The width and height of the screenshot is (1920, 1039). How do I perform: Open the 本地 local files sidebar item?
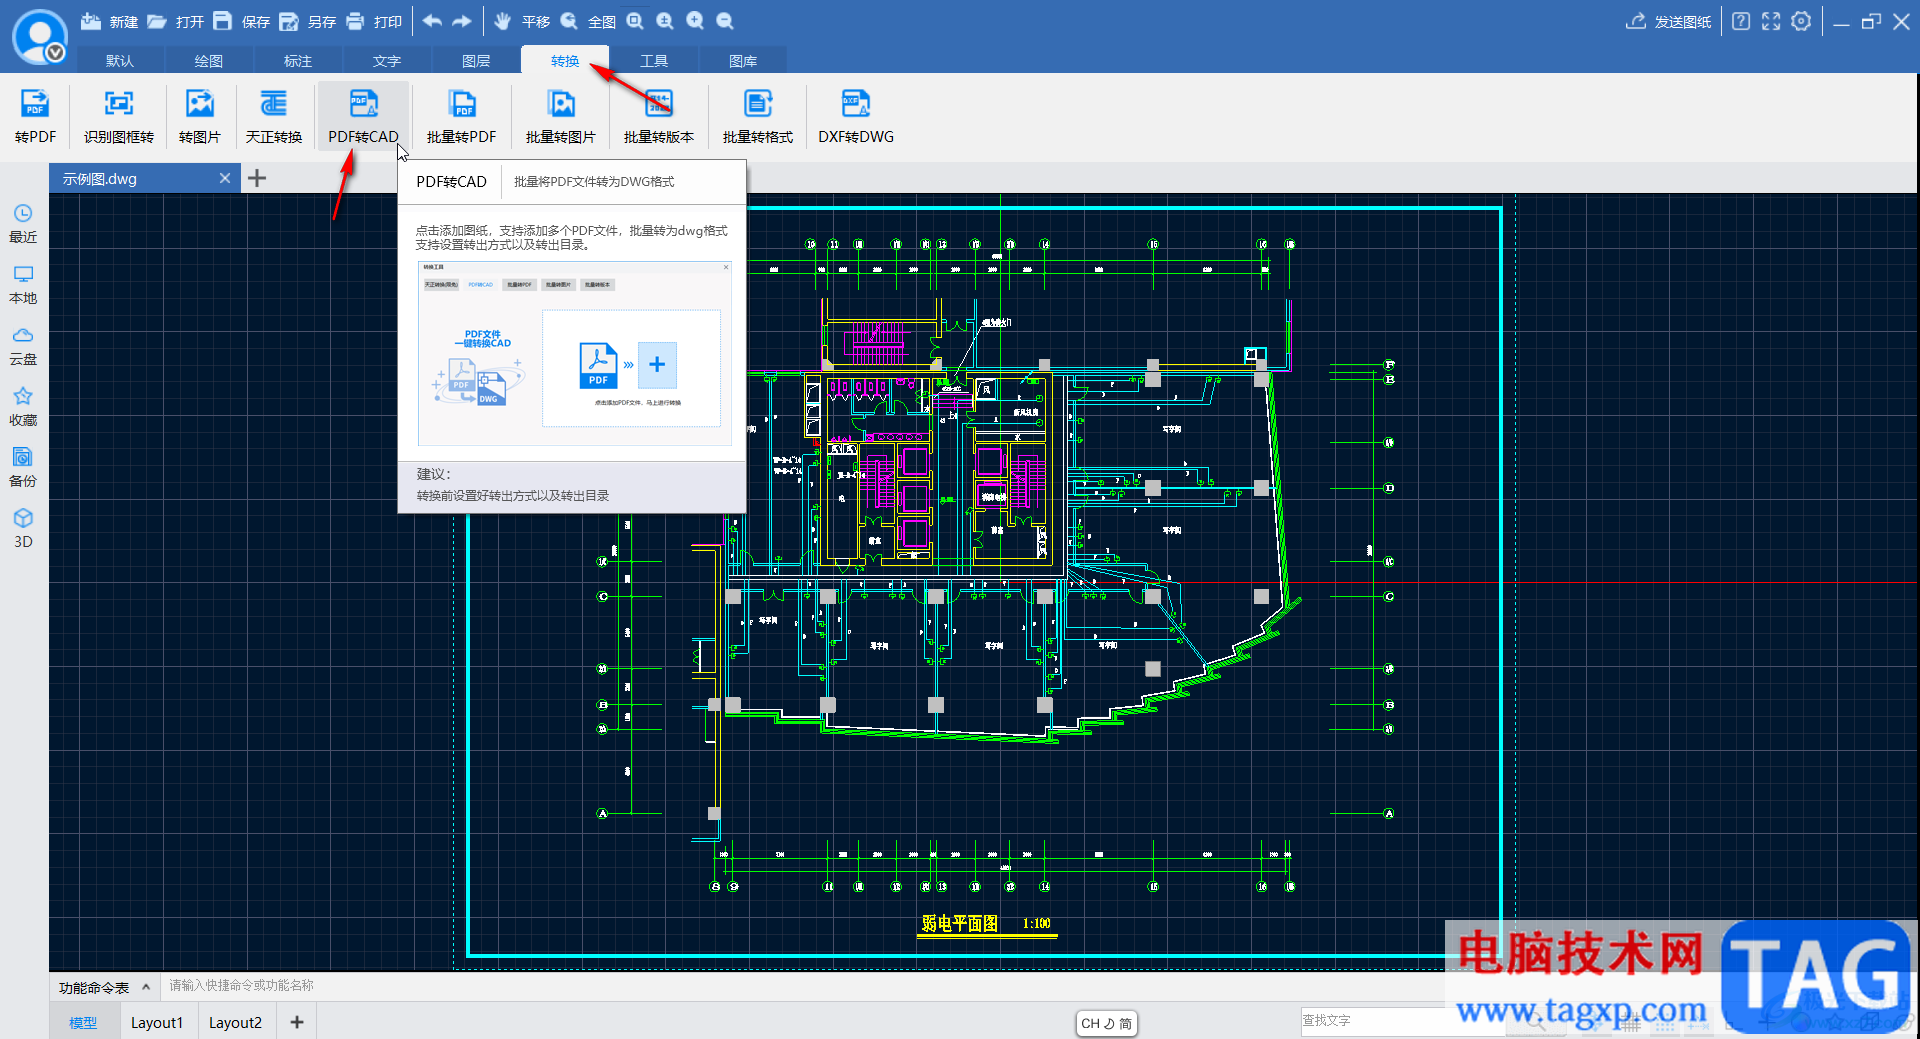pyautogui.click(x=23, y=285)
